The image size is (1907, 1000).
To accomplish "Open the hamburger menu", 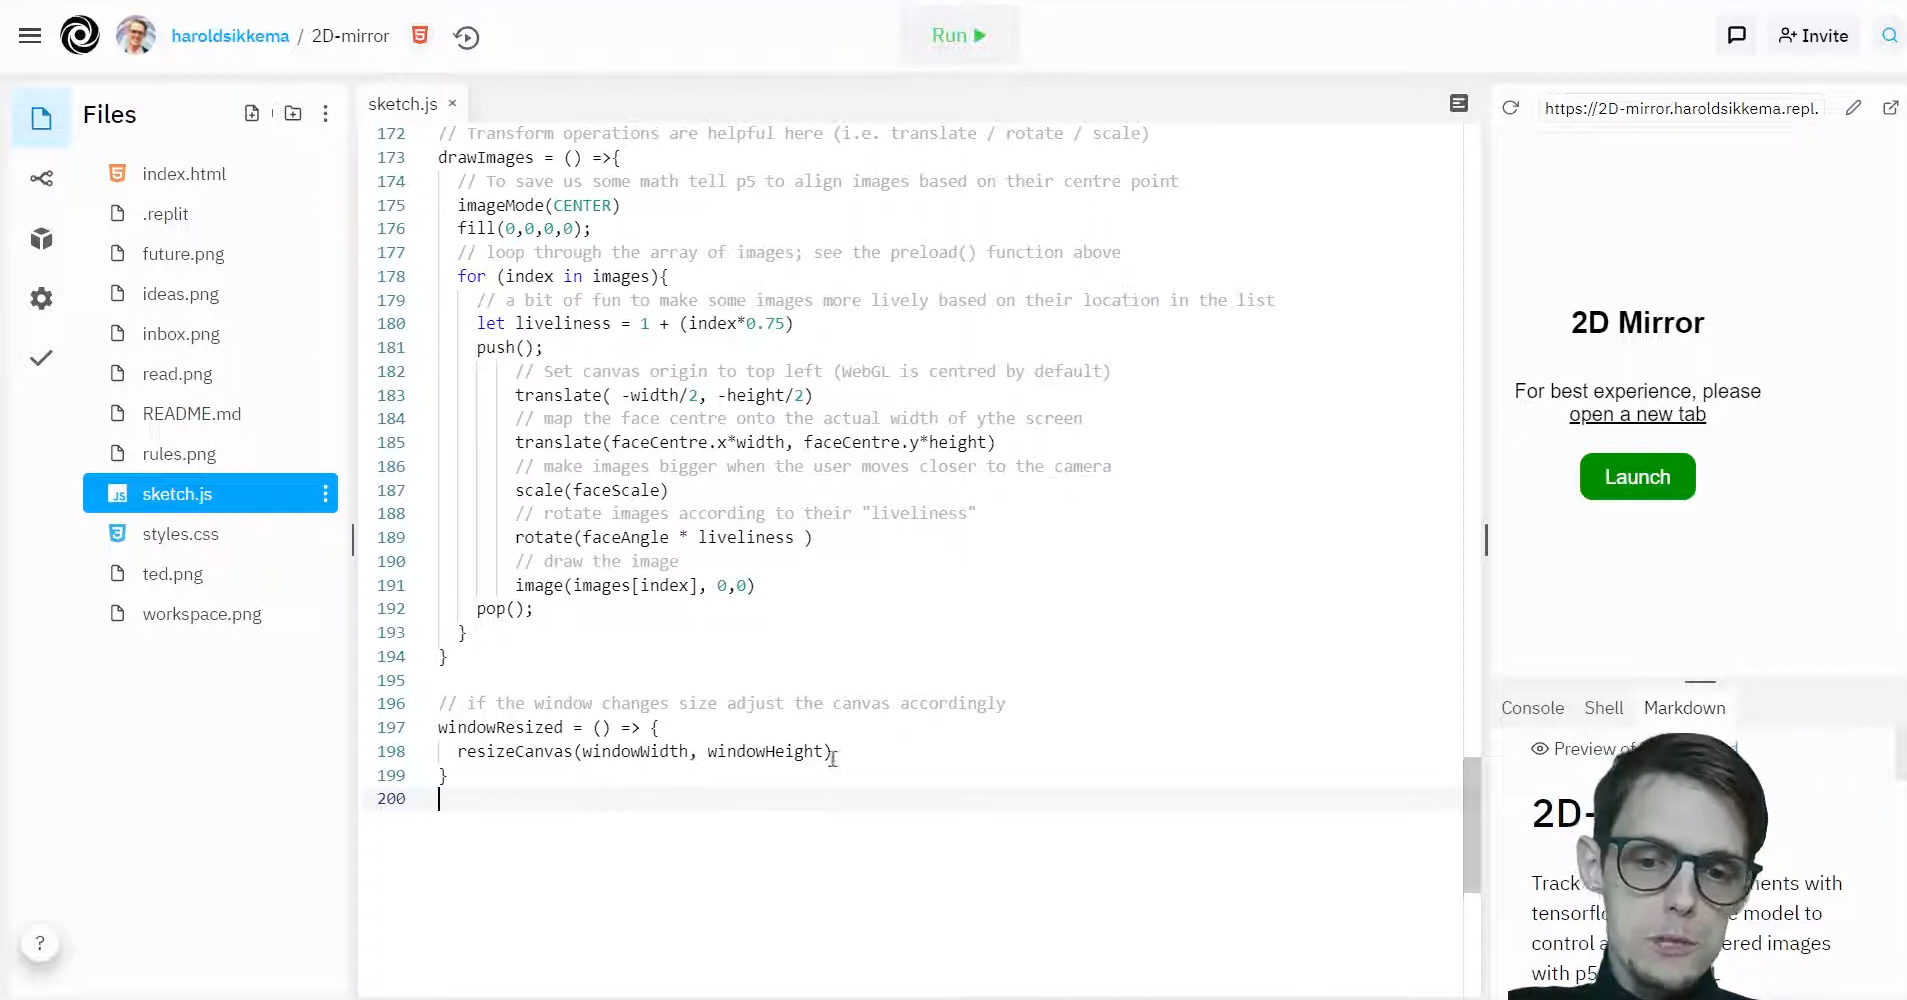I will point(30,36).
